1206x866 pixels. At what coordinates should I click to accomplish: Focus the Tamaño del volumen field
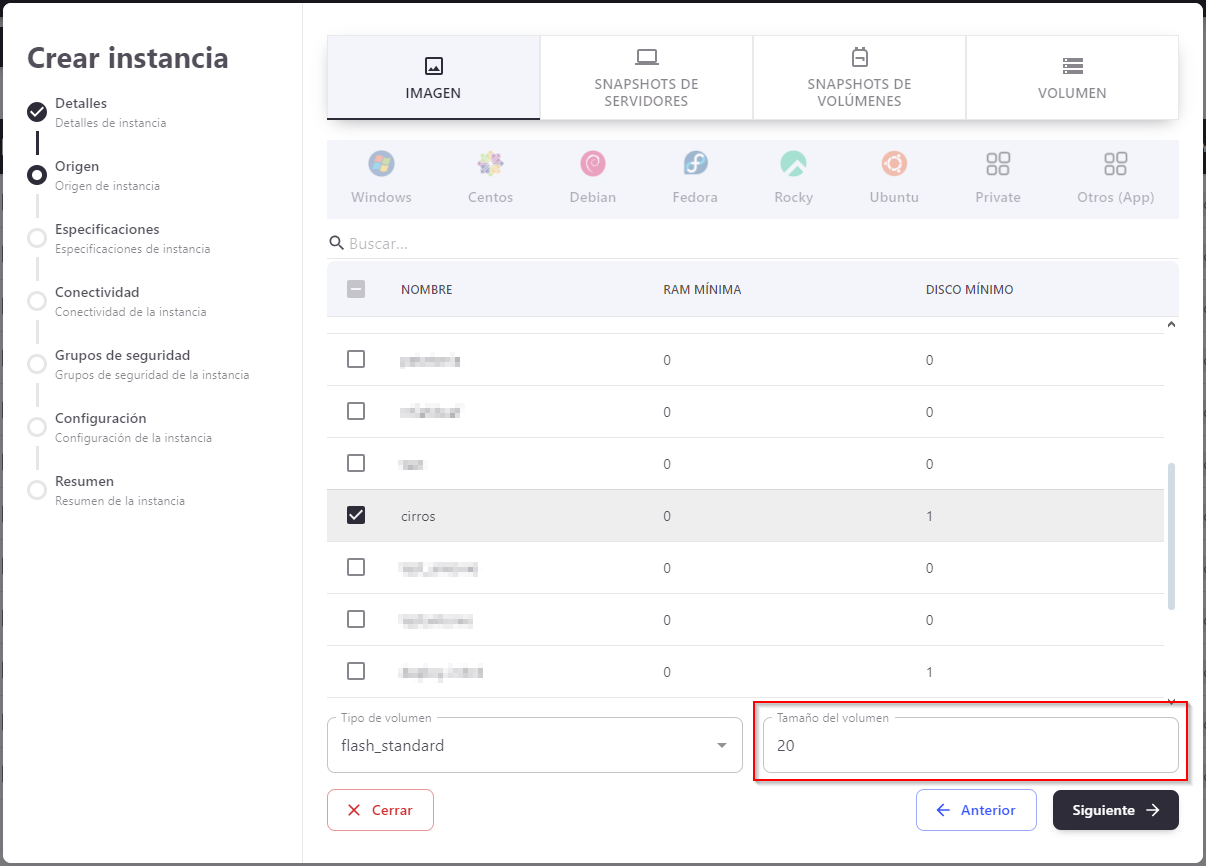coord(970,746)
